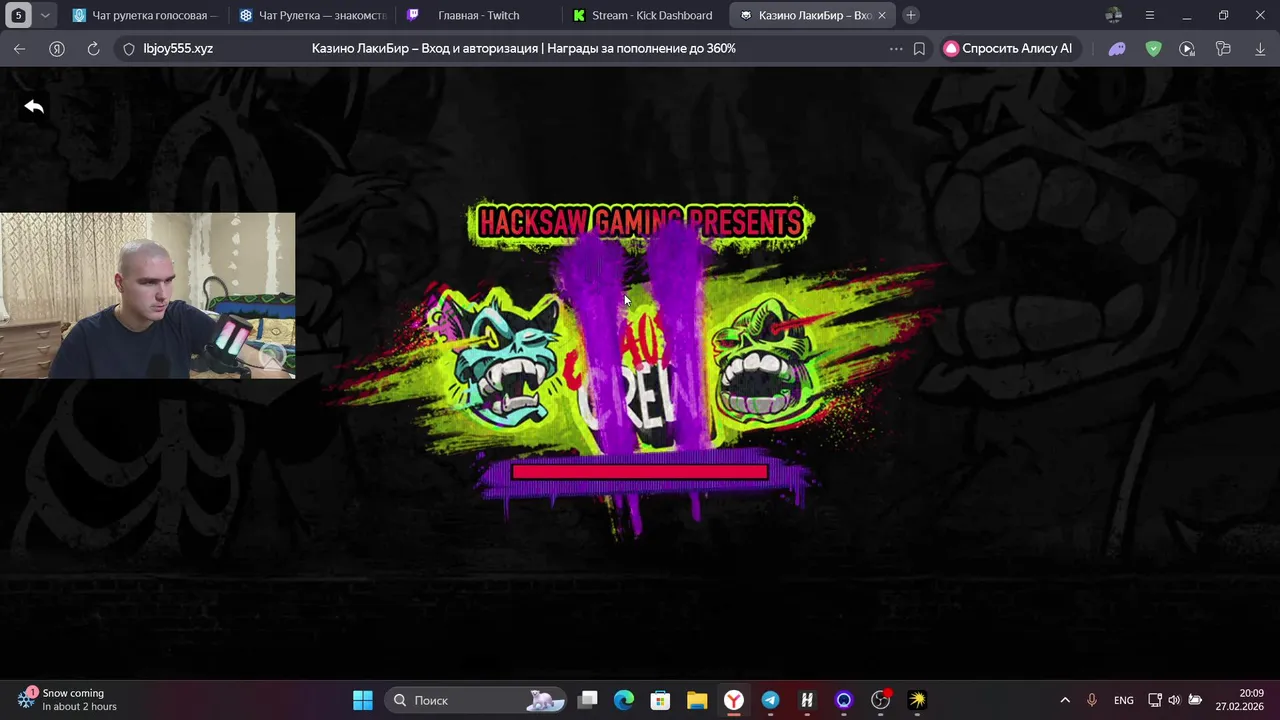This screenshot has width=1280, height=720.
Task: Switch to Чат рулетка голосовая tab
Action: [x=145, y=15]
